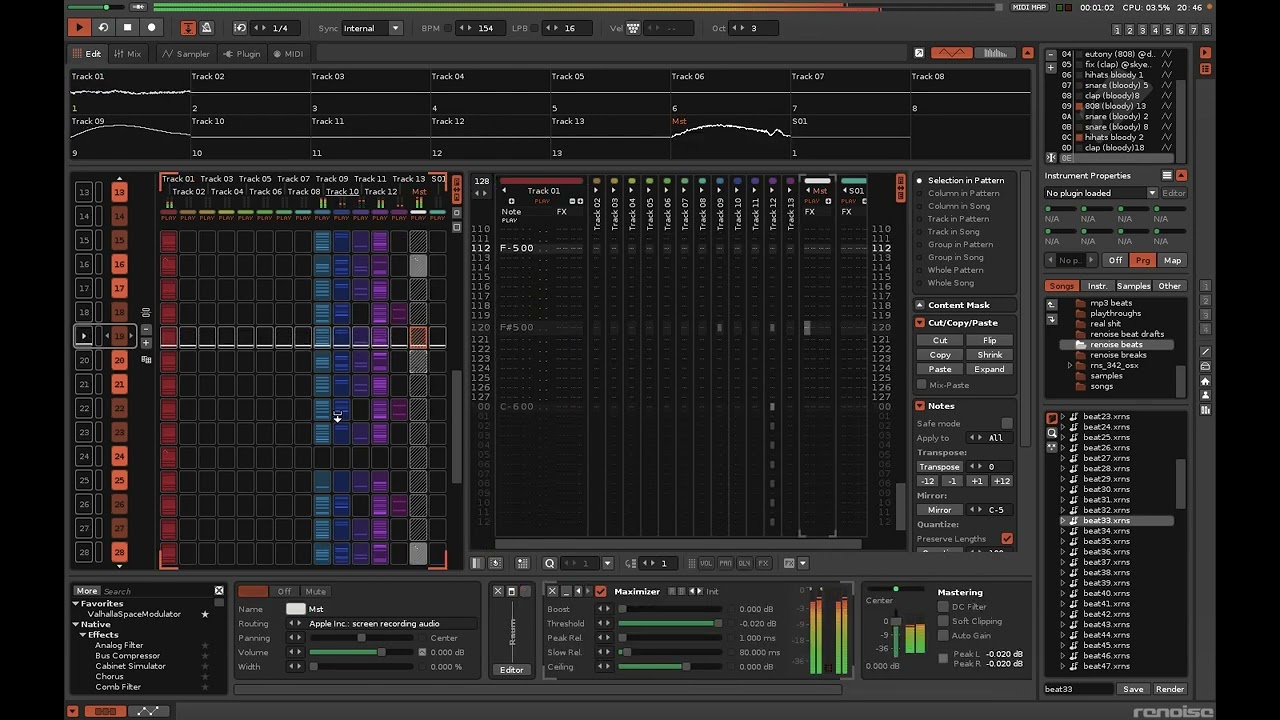This screenshot has width=1280, height=720.
Task: Enable the Mix-Paste checkbox
Action: (x=922, y=385)
